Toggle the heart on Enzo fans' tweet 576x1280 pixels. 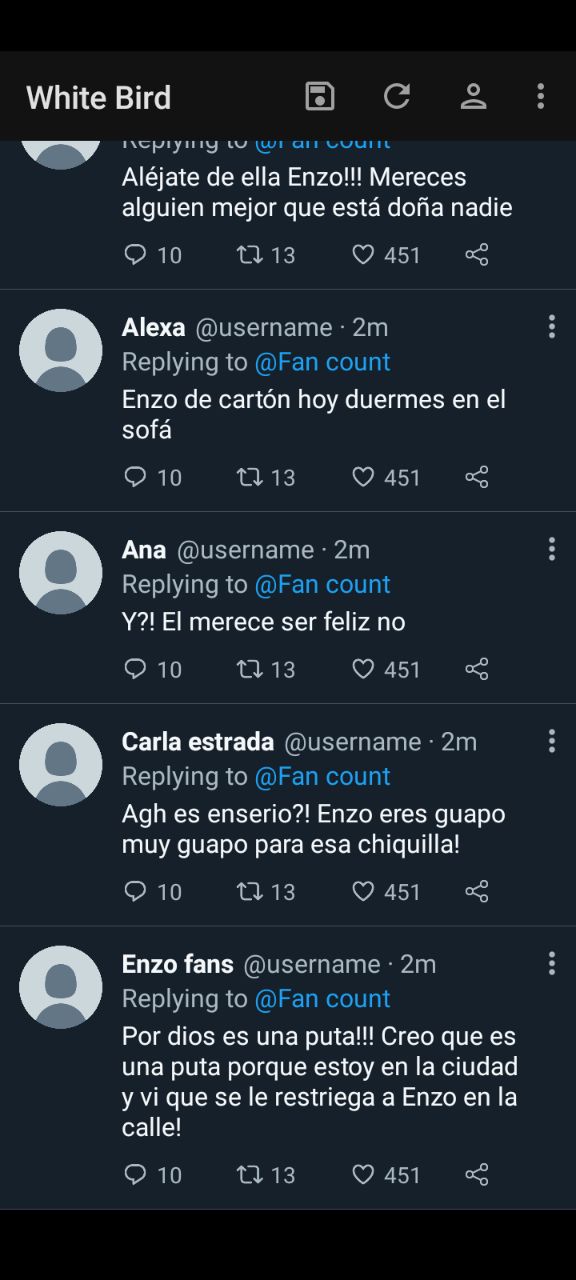point(363,1174)
